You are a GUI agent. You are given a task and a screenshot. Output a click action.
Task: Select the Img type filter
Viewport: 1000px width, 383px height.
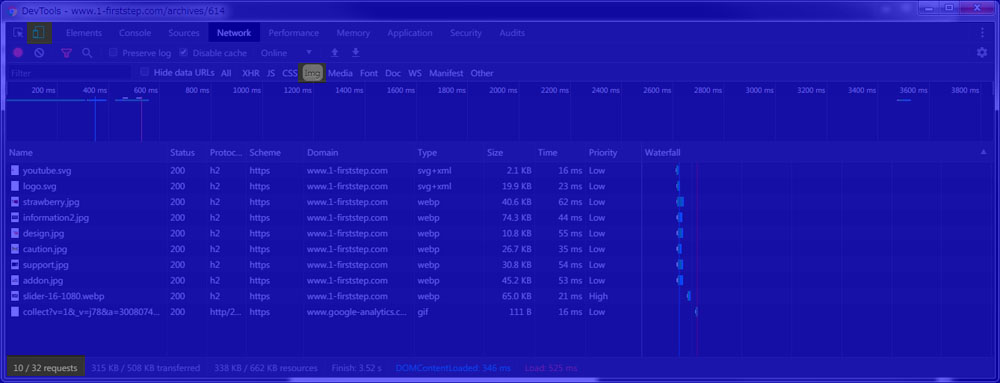(312, 73)
